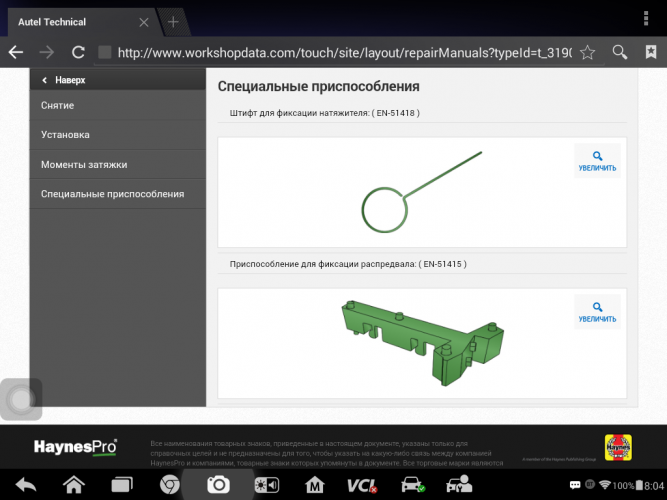Open the vehicle diagnostics car icon

coord(412,485)
